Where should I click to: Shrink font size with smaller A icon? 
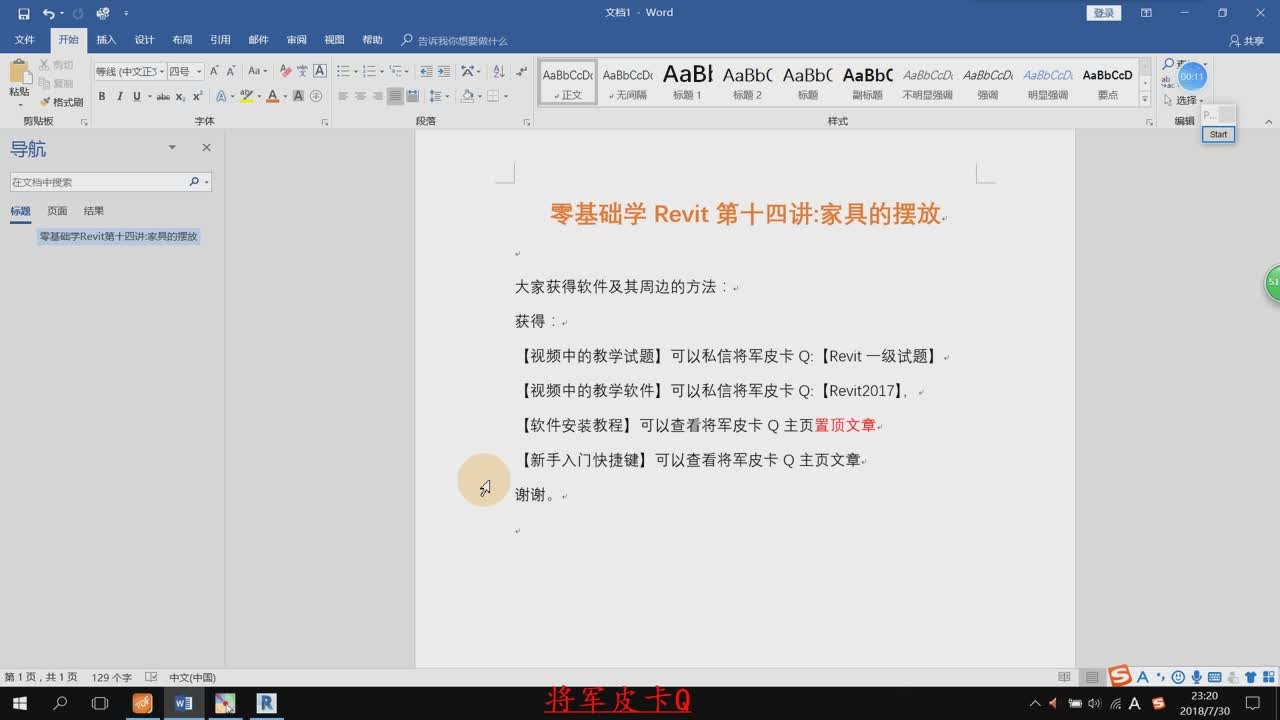[230, 71]
